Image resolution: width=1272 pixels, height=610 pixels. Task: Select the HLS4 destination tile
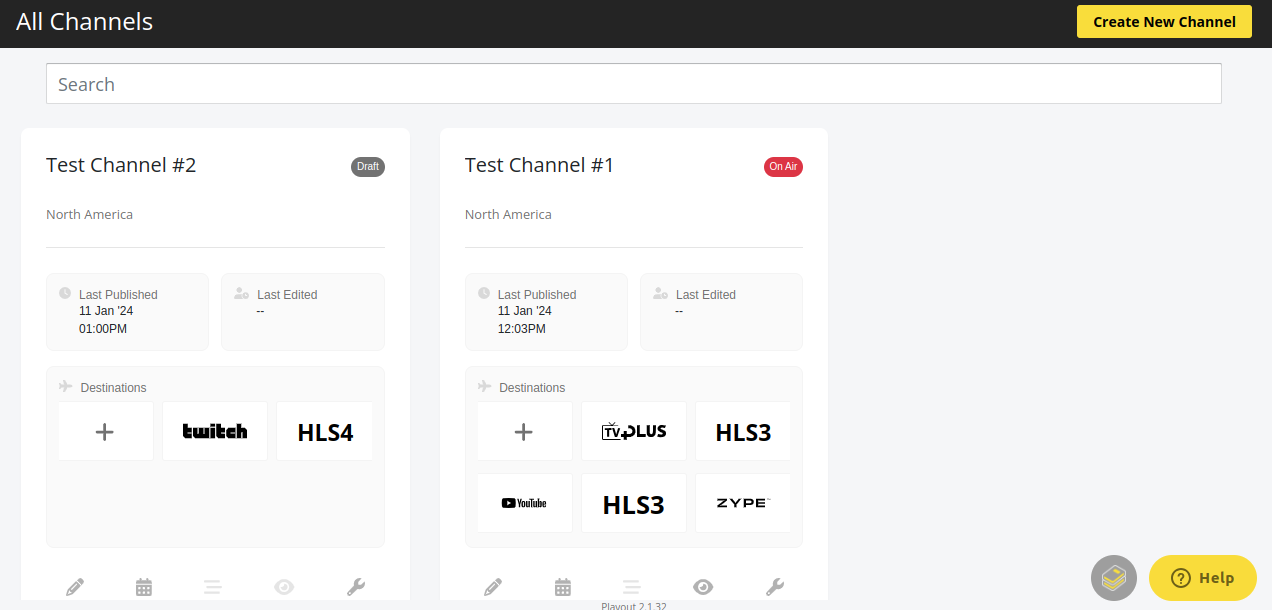(325, 432)
